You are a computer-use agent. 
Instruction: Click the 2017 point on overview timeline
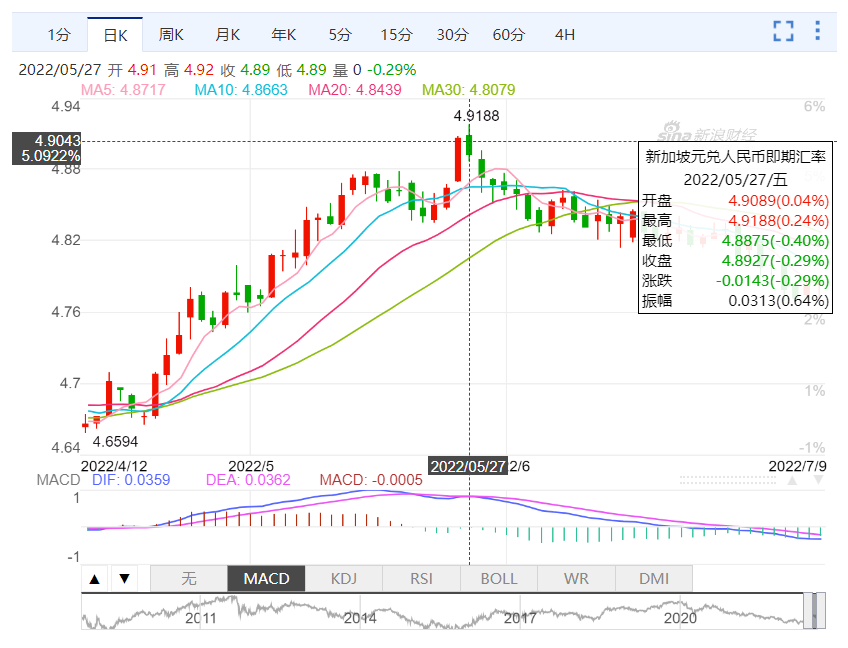(x=520, y=618)
